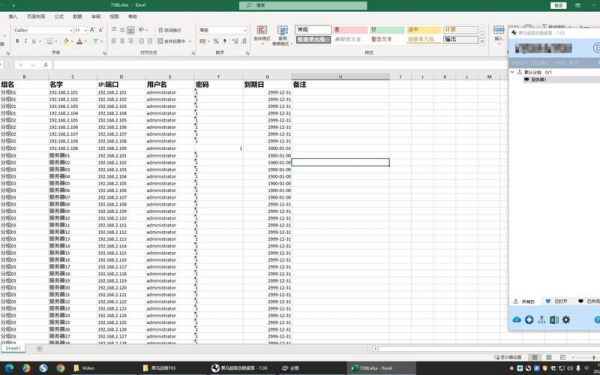This screenshot has width=600, height=375.
Task: Click the search box in title bar
Action: pyautogui.click(x=303, y=5)
